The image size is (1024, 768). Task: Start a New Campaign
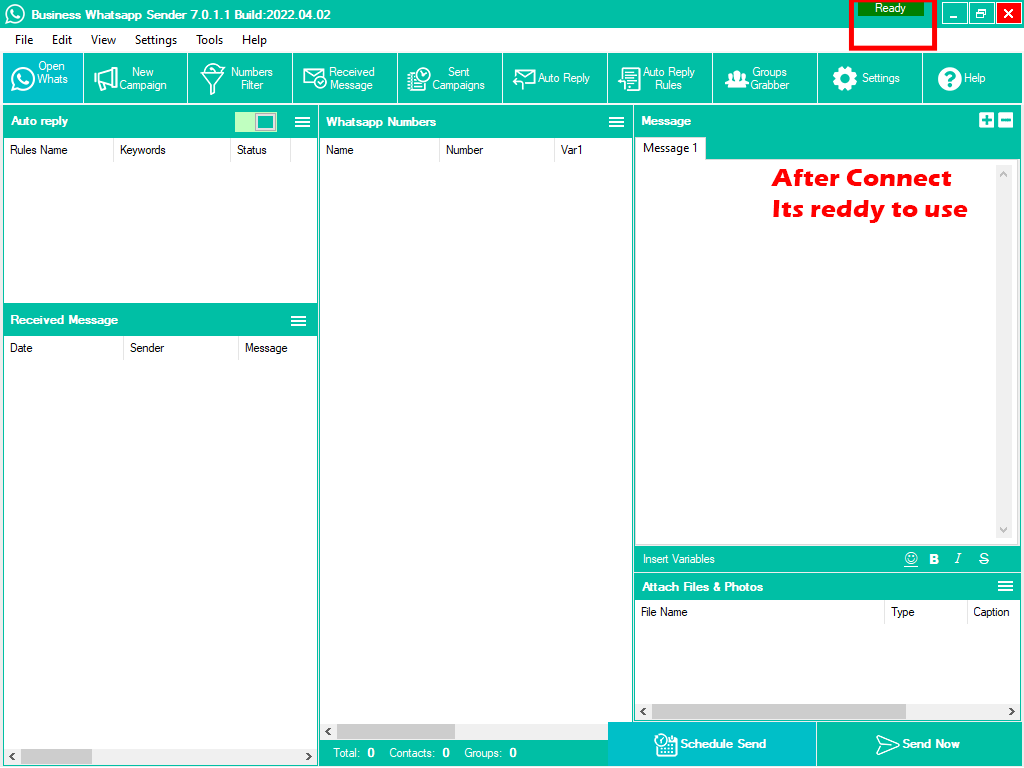[x=135, y=78]
